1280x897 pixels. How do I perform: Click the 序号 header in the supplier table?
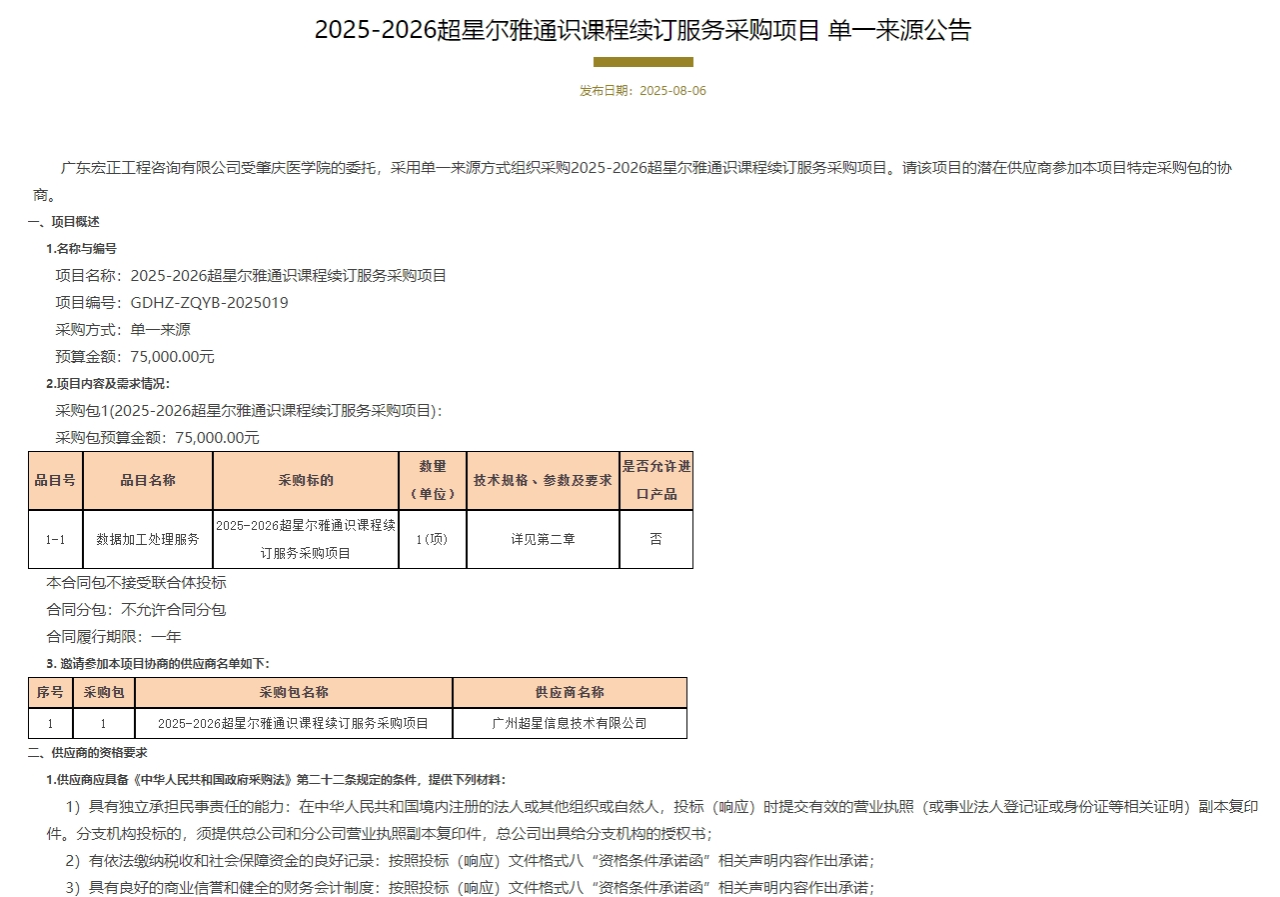point(50,693)
